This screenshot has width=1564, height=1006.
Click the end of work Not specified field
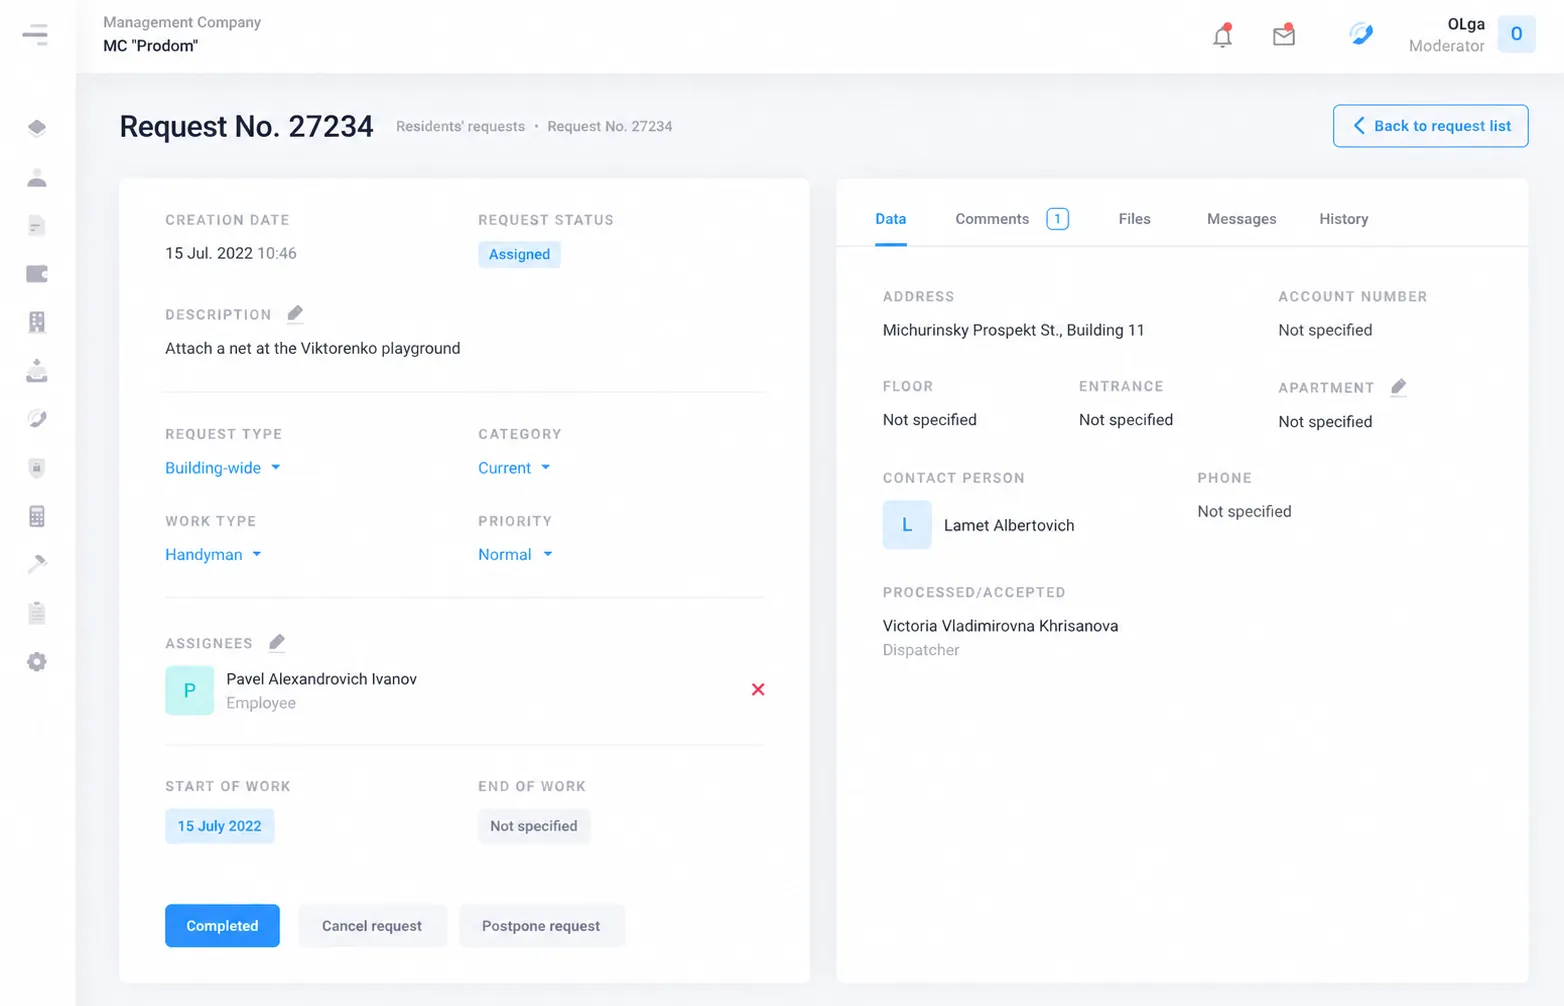coord(534,826)
